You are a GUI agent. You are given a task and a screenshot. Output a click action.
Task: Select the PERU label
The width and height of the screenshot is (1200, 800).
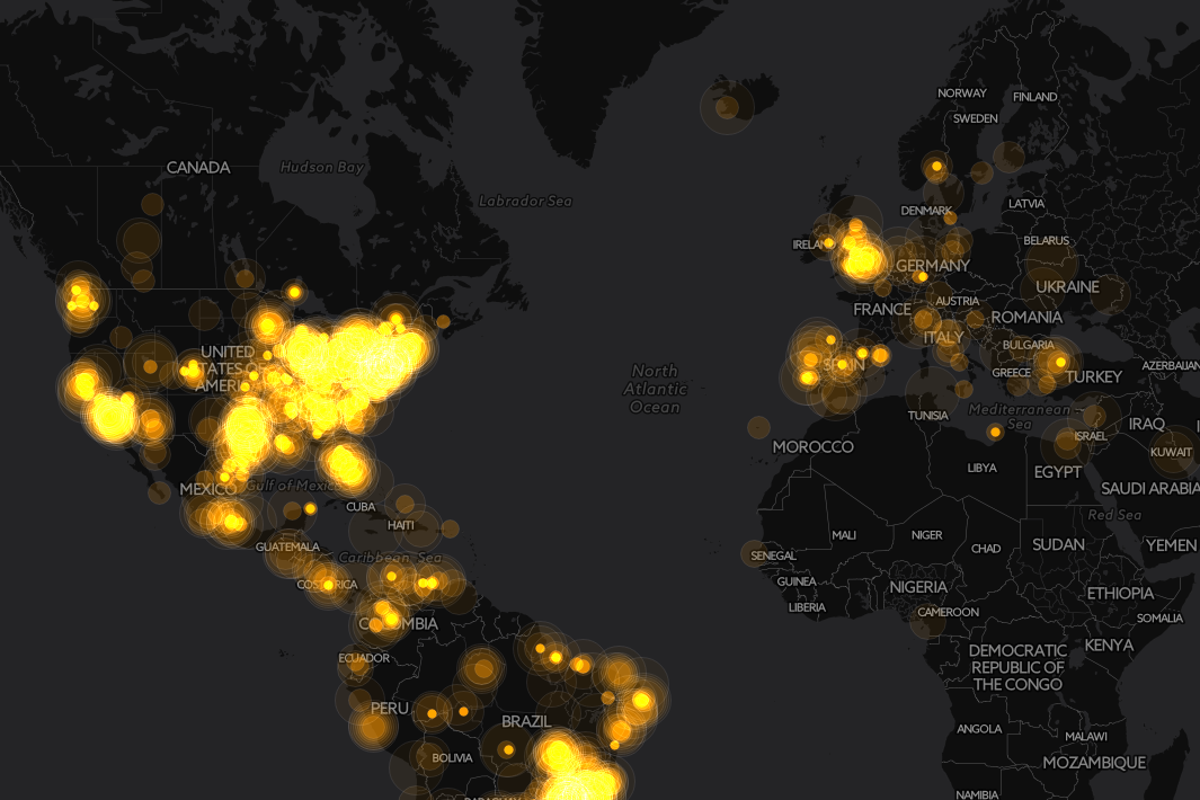pyautogui.click(x=389, y=708)
